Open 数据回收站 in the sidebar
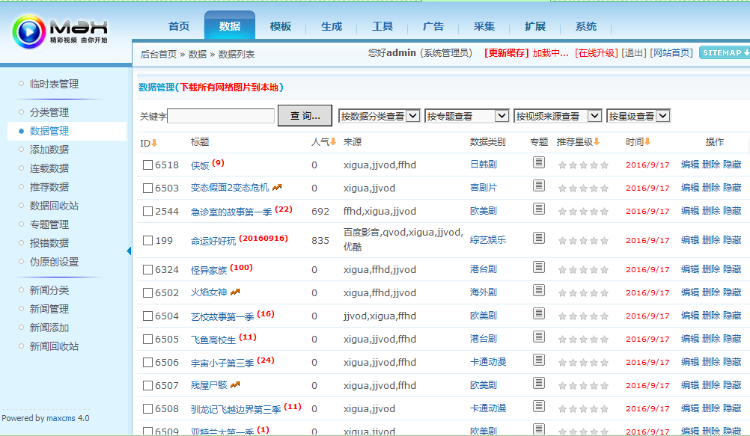Image resolution: width=750 pixels, height=436 pixels. pos(54,206)
